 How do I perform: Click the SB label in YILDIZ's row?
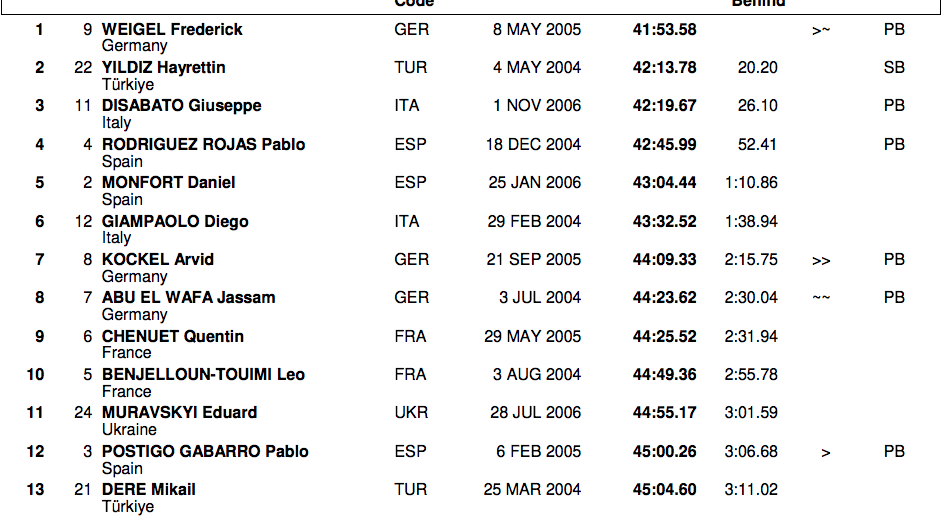(x=894, y=68)
